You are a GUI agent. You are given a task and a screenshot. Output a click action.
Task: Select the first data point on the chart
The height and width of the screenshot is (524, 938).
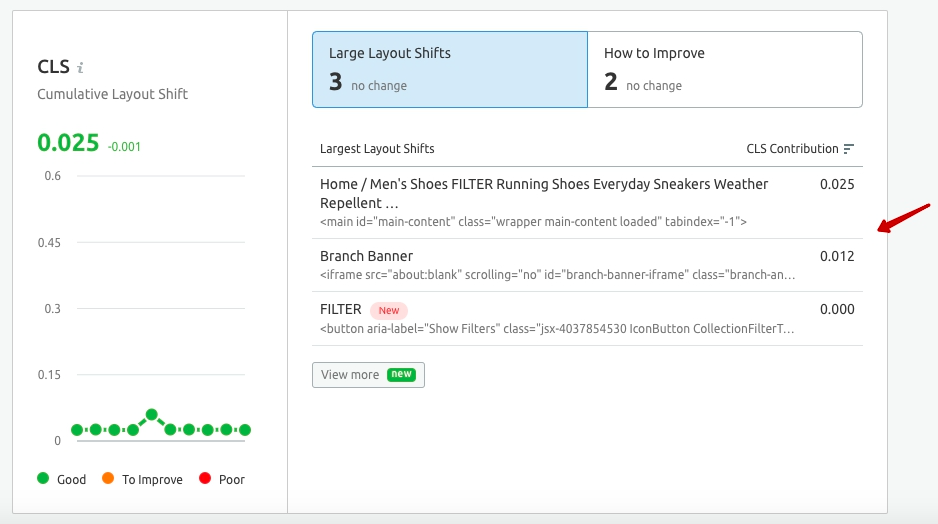pyautogui.click(x=77, y=429)
